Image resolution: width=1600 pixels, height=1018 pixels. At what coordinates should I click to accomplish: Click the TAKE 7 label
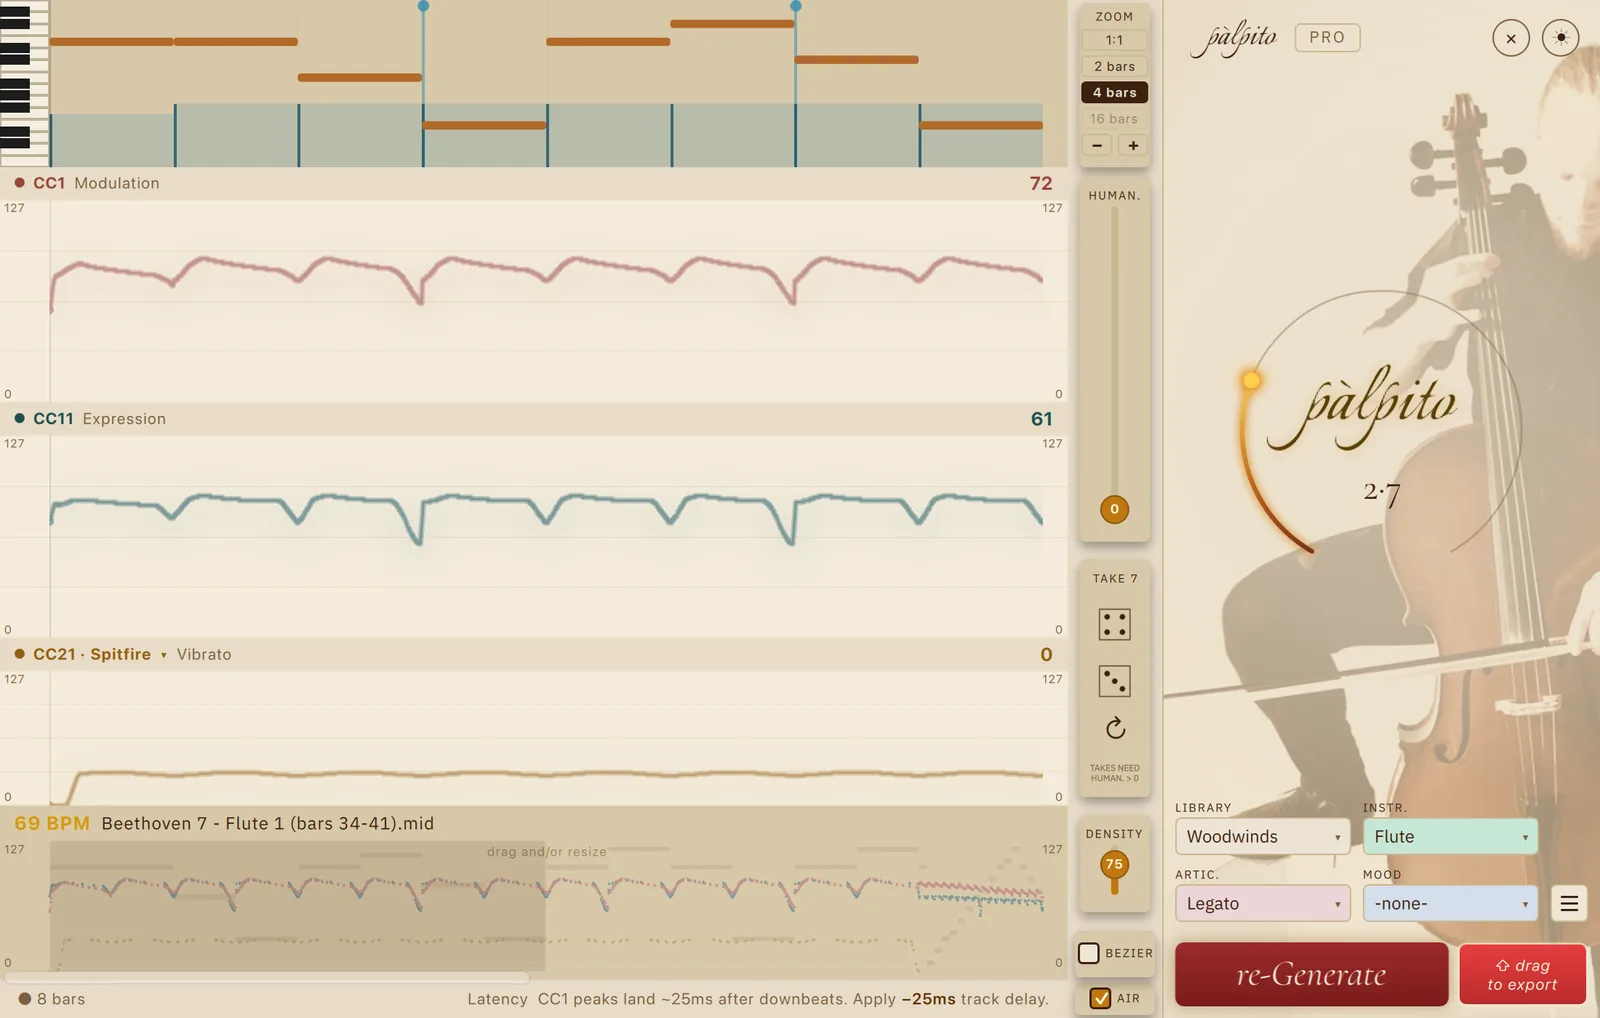1115,578
